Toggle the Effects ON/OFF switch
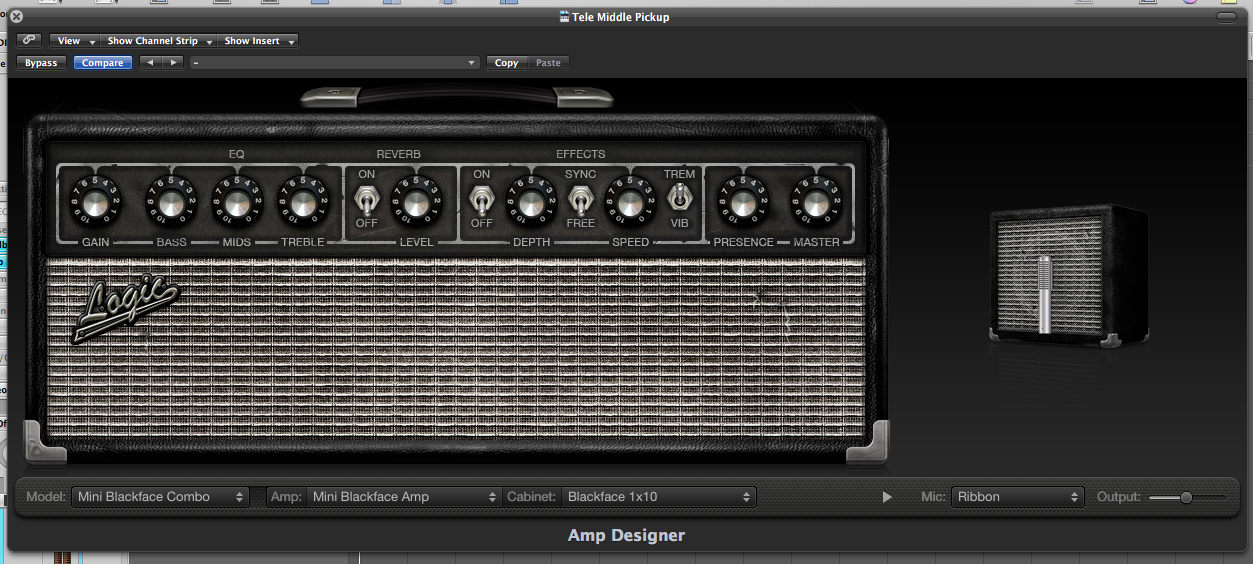 point(481,203)
